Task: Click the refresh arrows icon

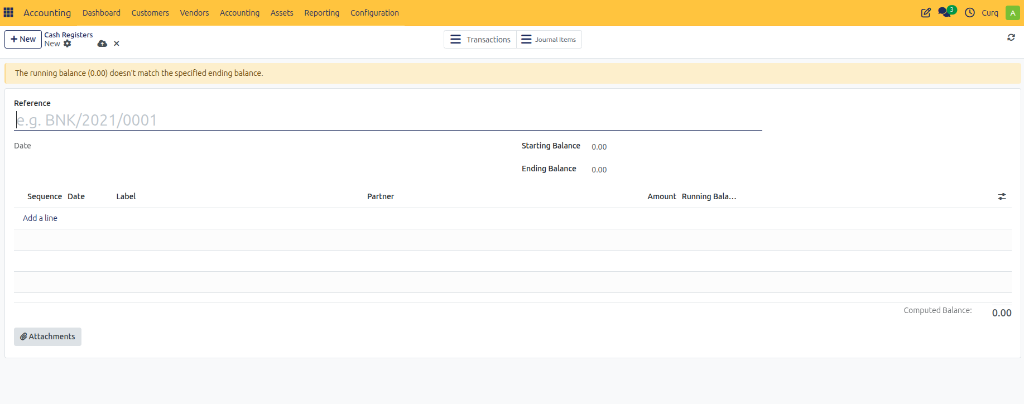Action: [x=1011, y=38]
